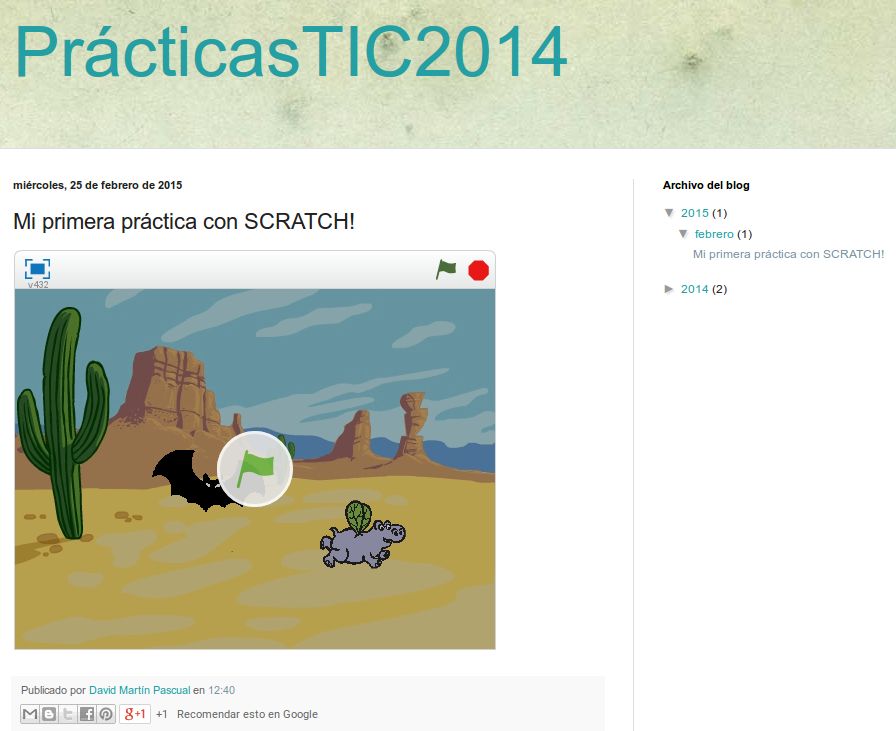This screenshot has width=896, height=731.
Task: Open sidebar post 'Mi primera práctica con SCRATCH!'
Action: [x=788, y=254]
